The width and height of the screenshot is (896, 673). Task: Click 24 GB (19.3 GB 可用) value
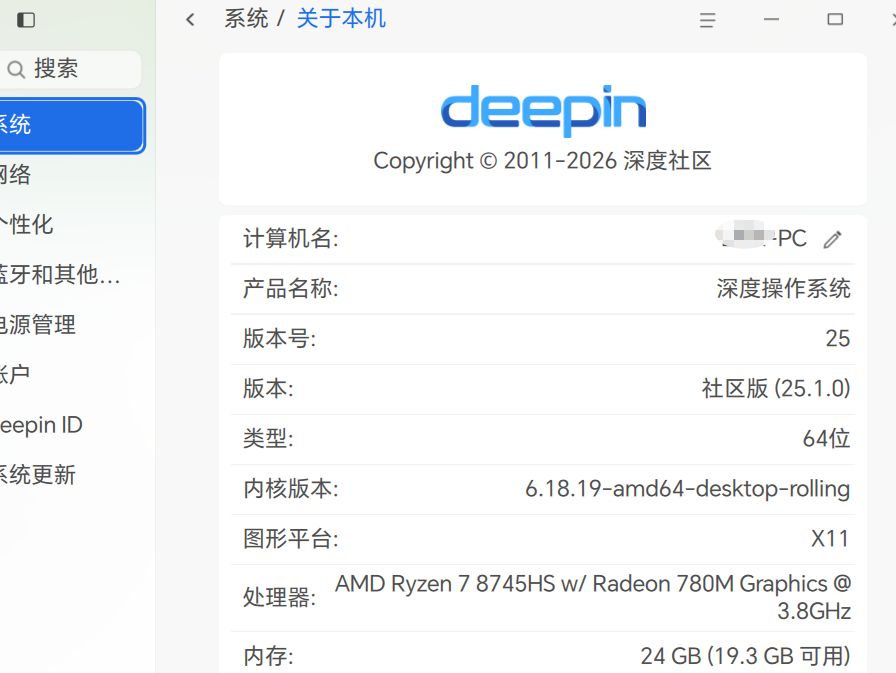pyautogui.click(x=745, y=656)
